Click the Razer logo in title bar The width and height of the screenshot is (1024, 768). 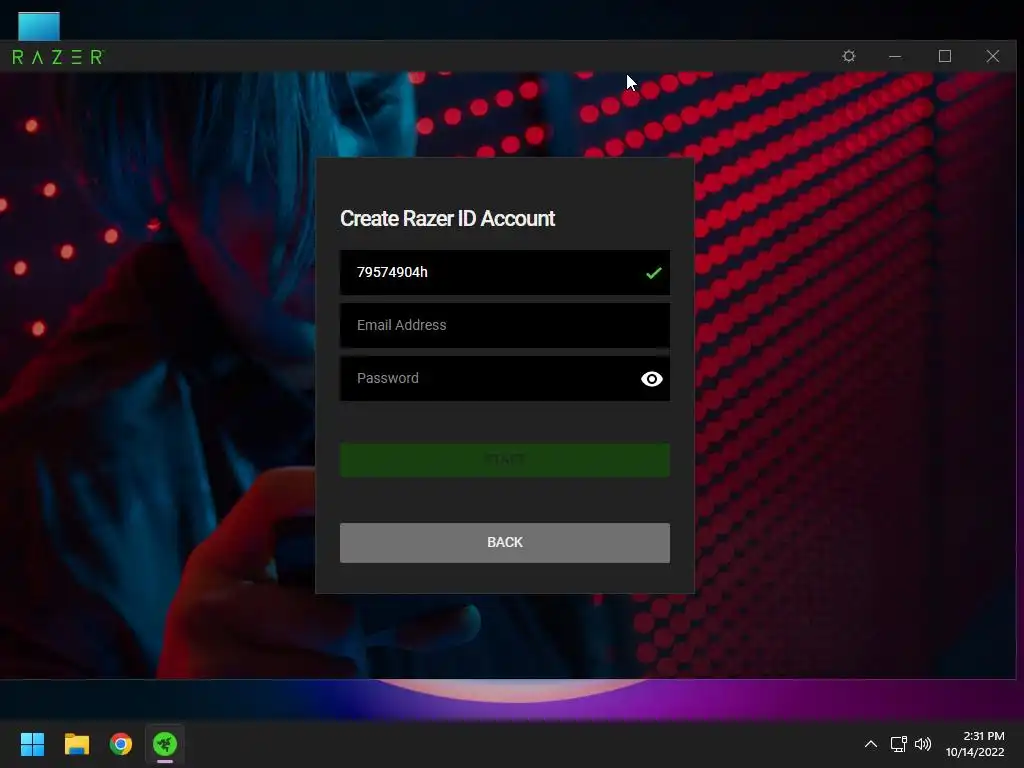[58, 57]
